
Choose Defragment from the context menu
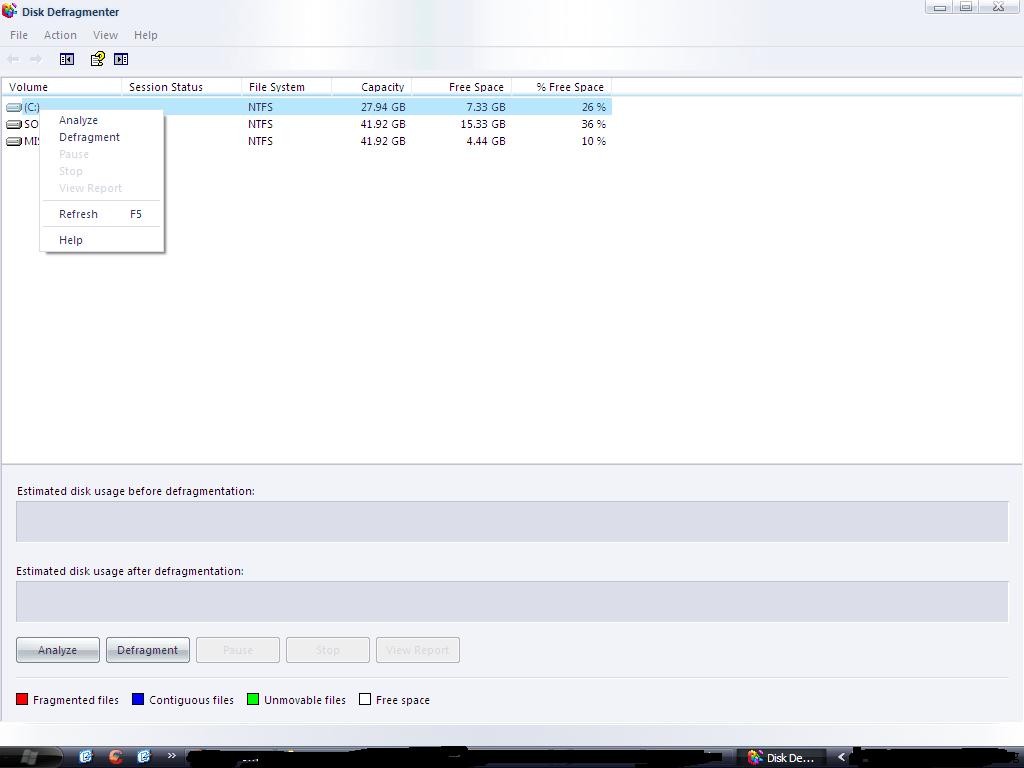click(x=89, y=137)
